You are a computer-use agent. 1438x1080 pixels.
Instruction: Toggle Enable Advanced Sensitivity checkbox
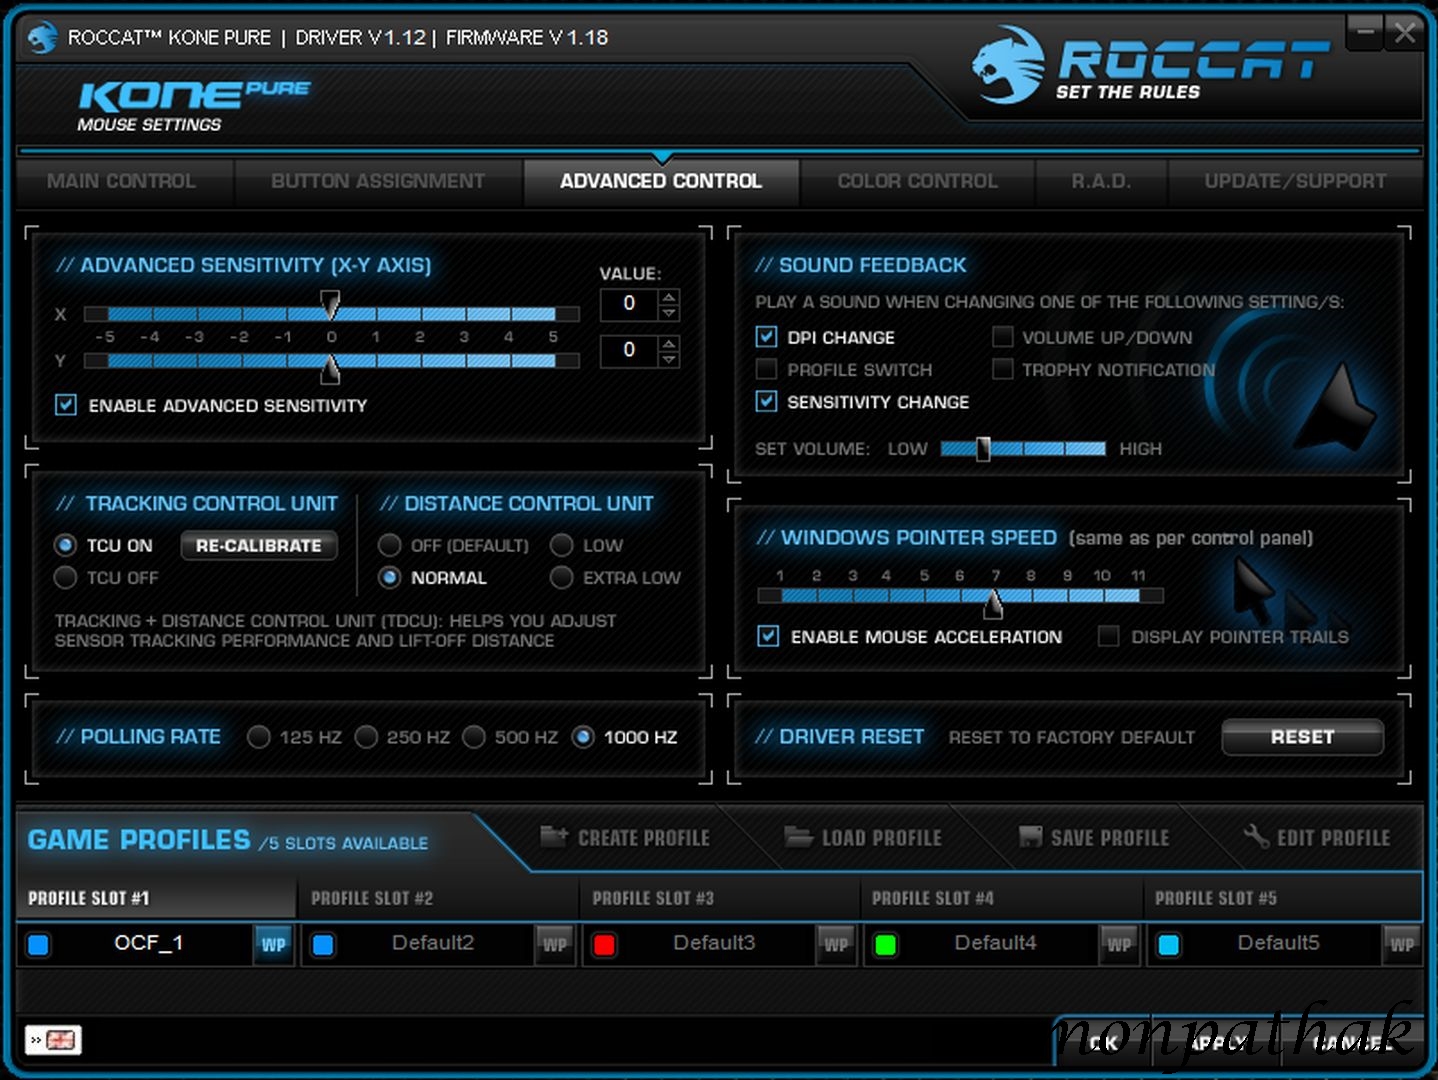tap(66, 405)
